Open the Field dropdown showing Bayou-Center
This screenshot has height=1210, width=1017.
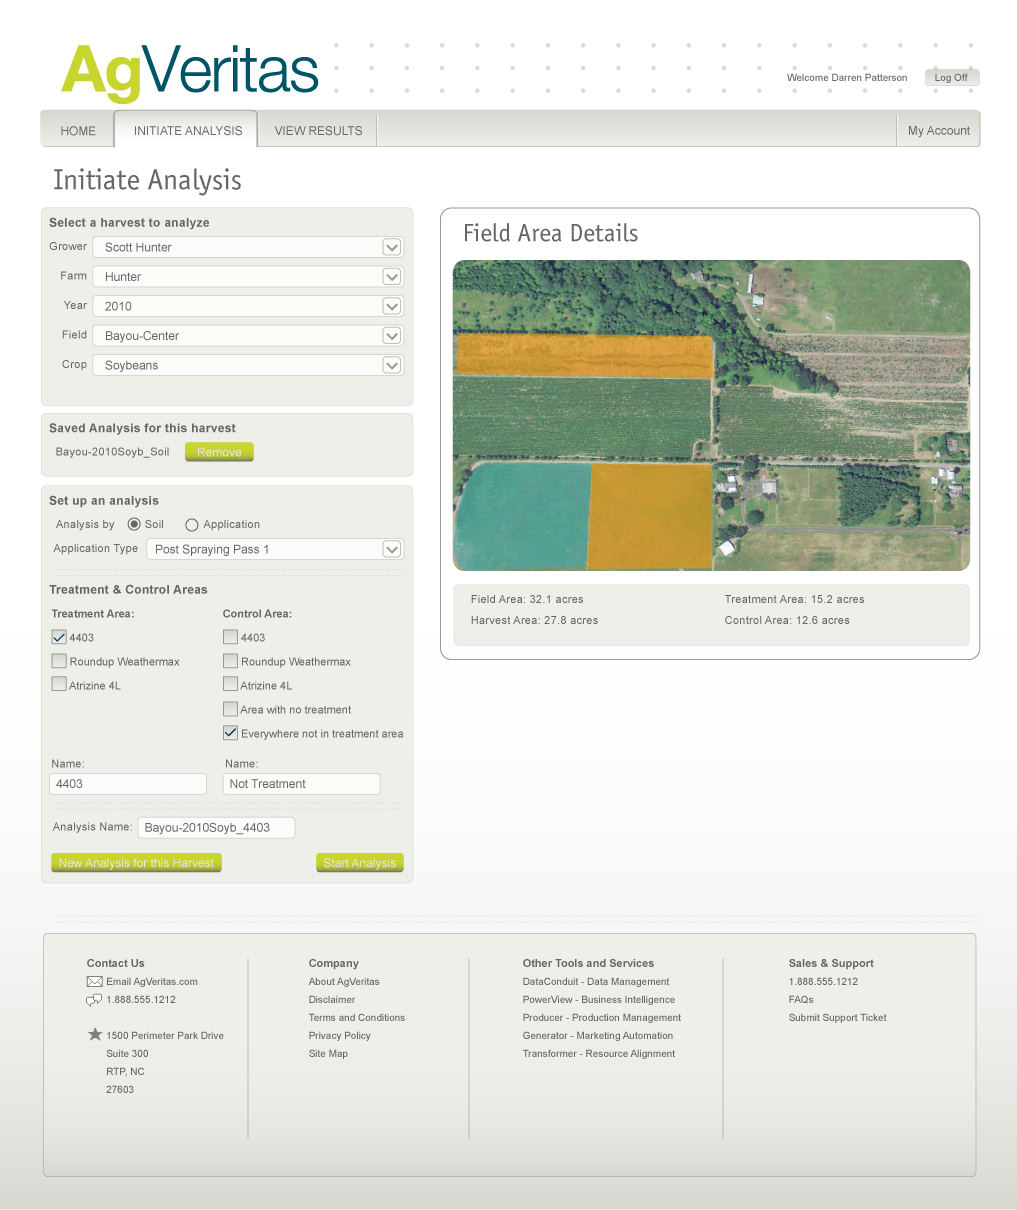(248, 336)
